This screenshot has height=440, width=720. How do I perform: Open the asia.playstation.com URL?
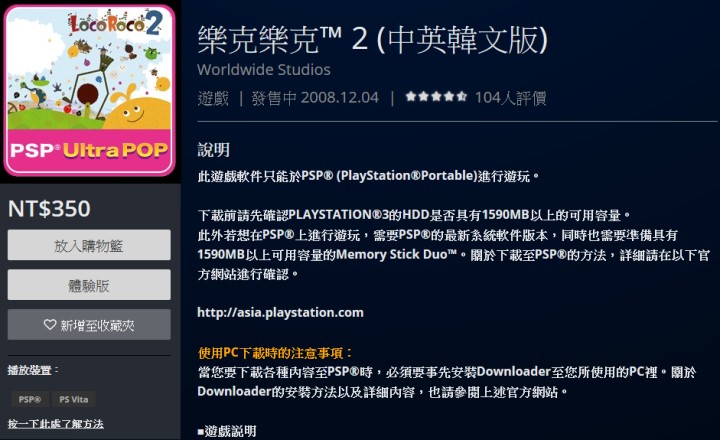coord(280,312)
